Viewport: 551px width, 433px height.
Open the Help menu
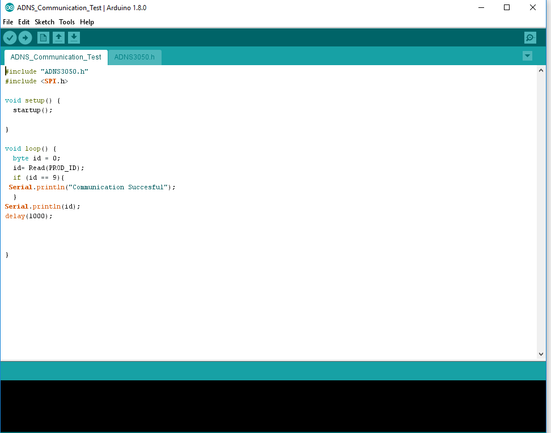(x=87, y=22)
